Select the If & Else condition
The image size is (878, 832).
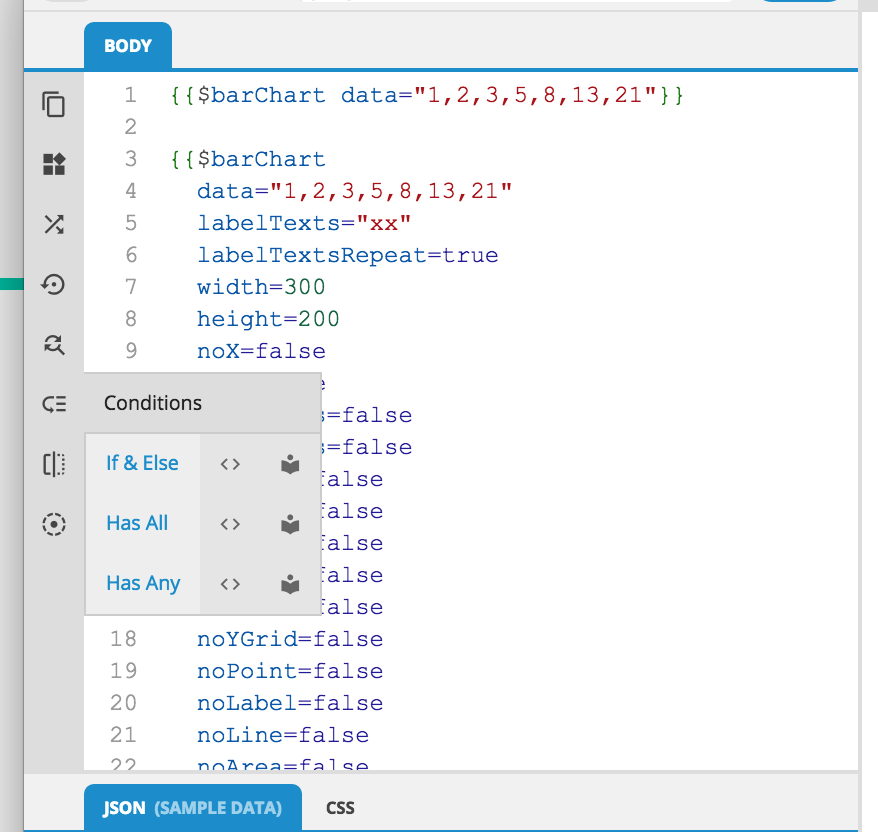point(142,463)
